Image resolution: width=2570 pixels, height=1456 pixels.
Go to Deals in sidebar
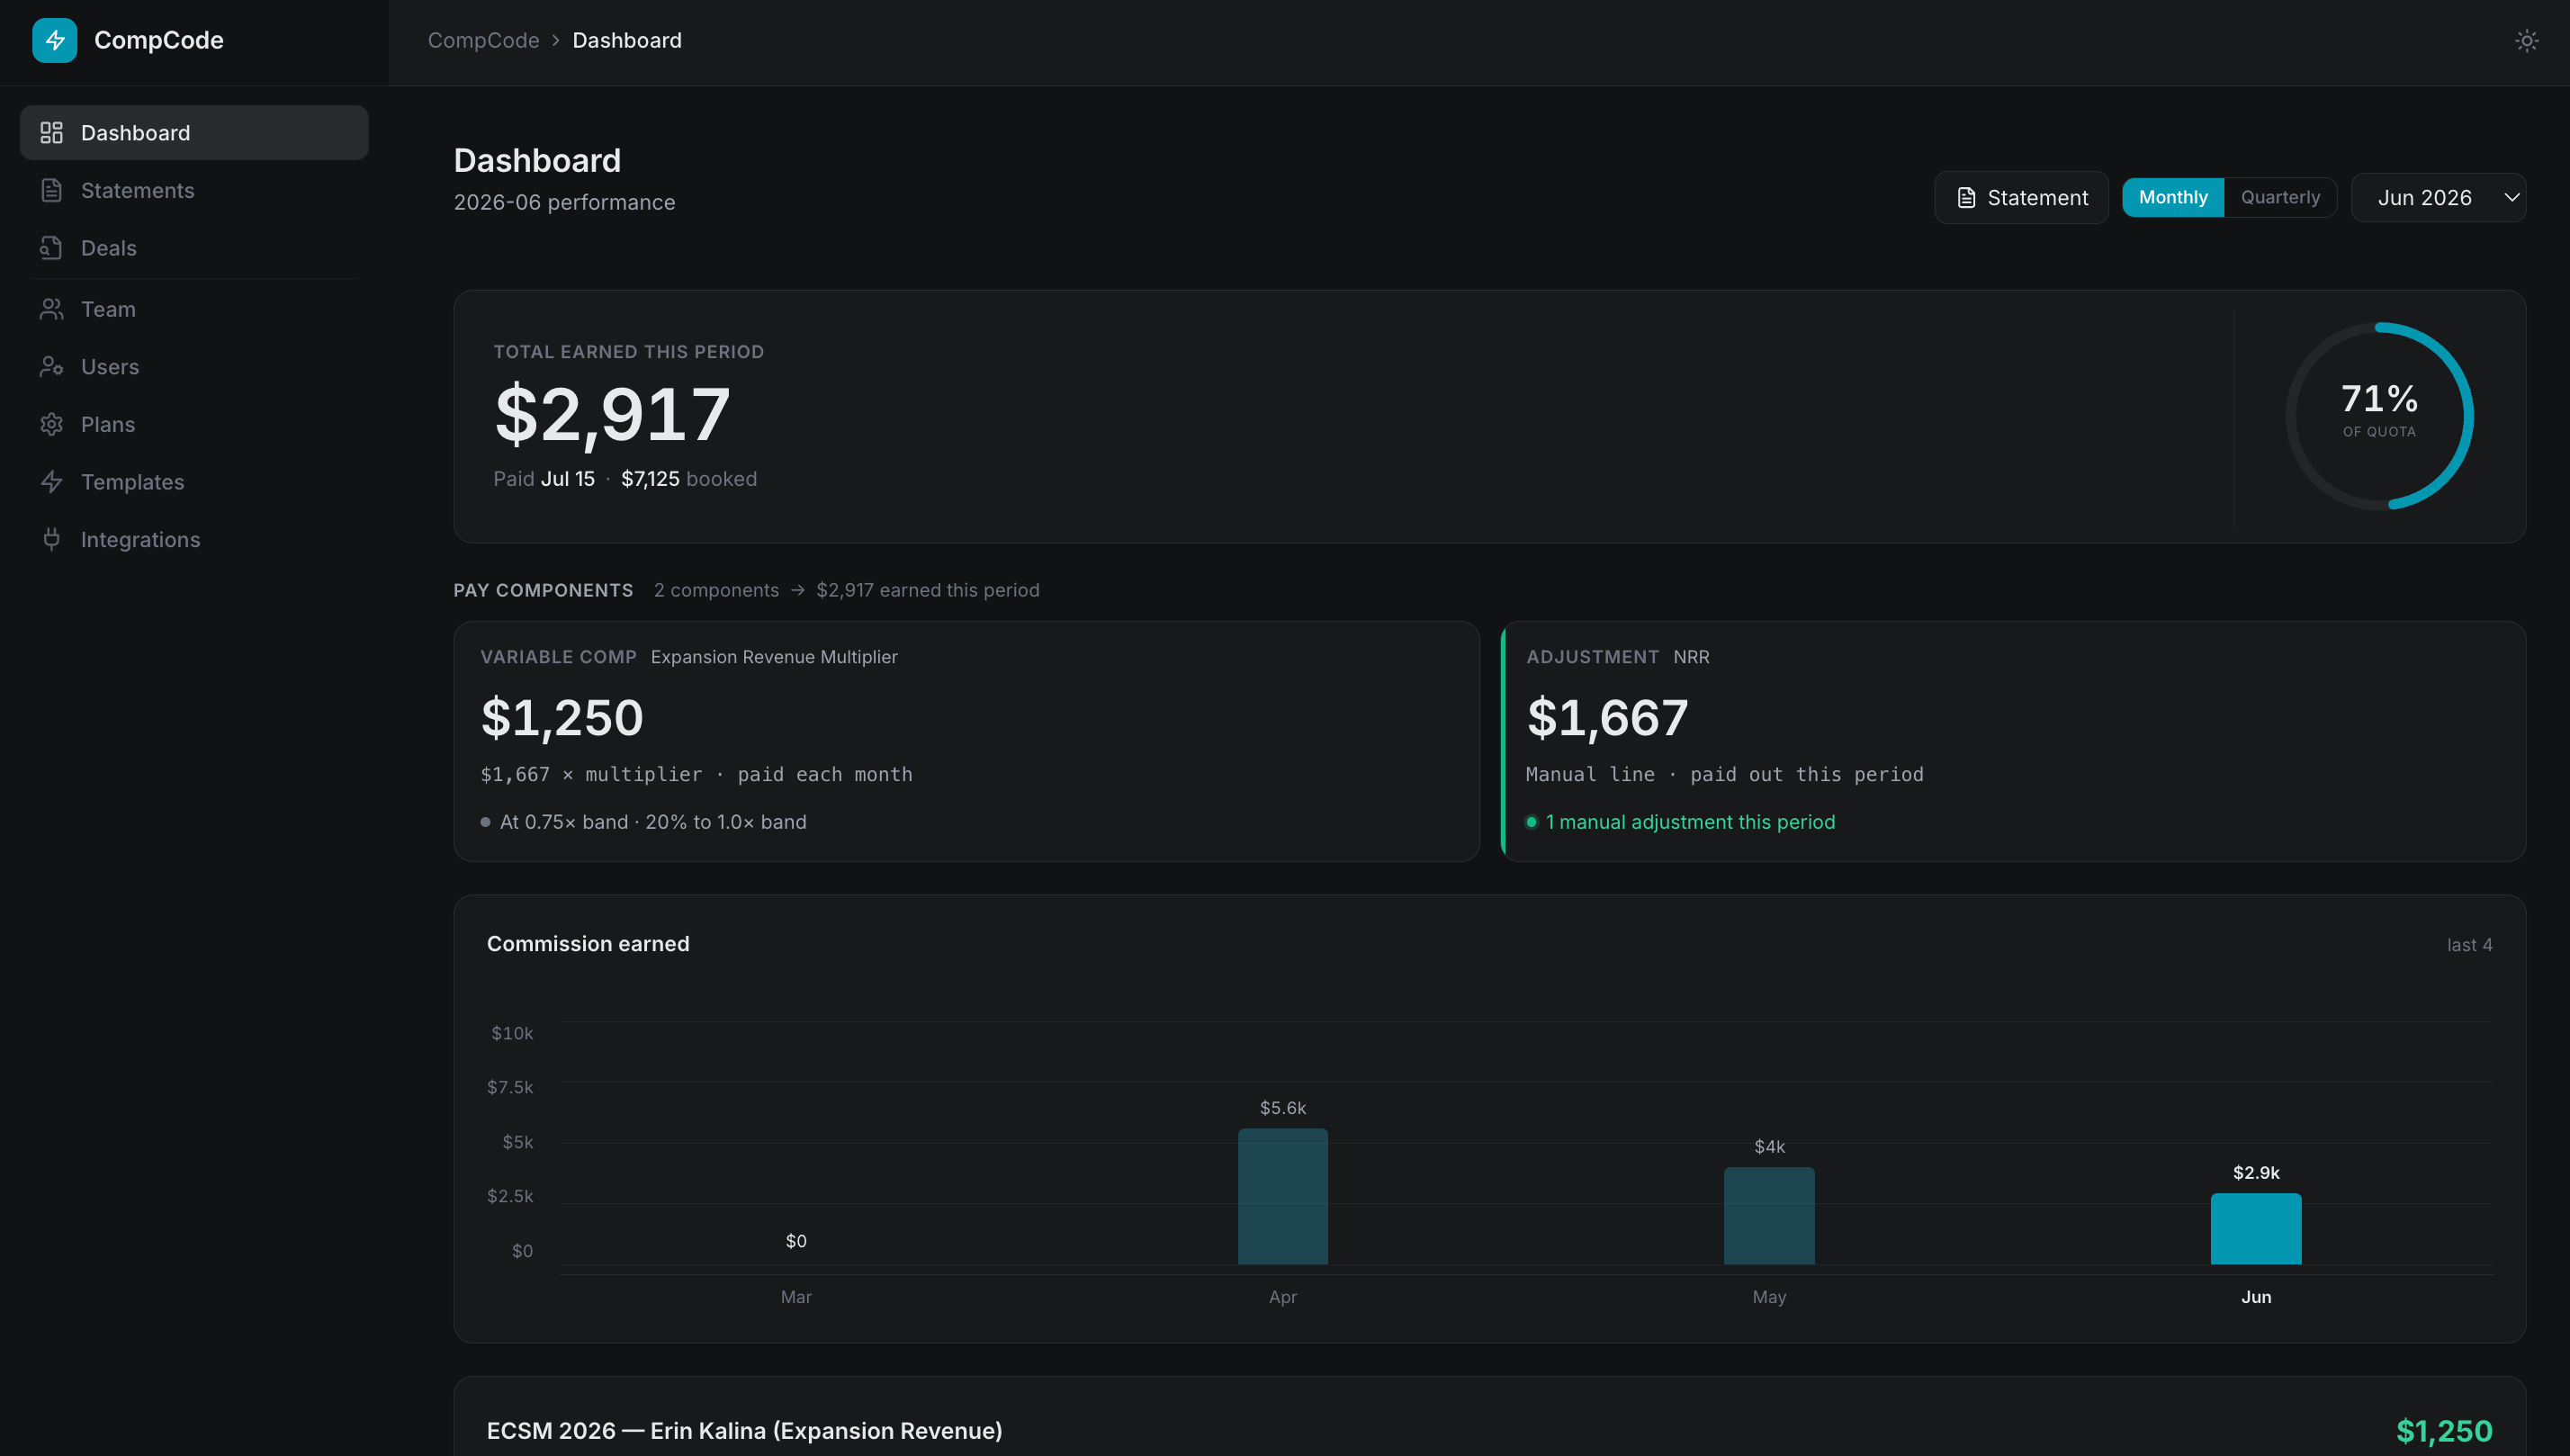tap(194, 248)
